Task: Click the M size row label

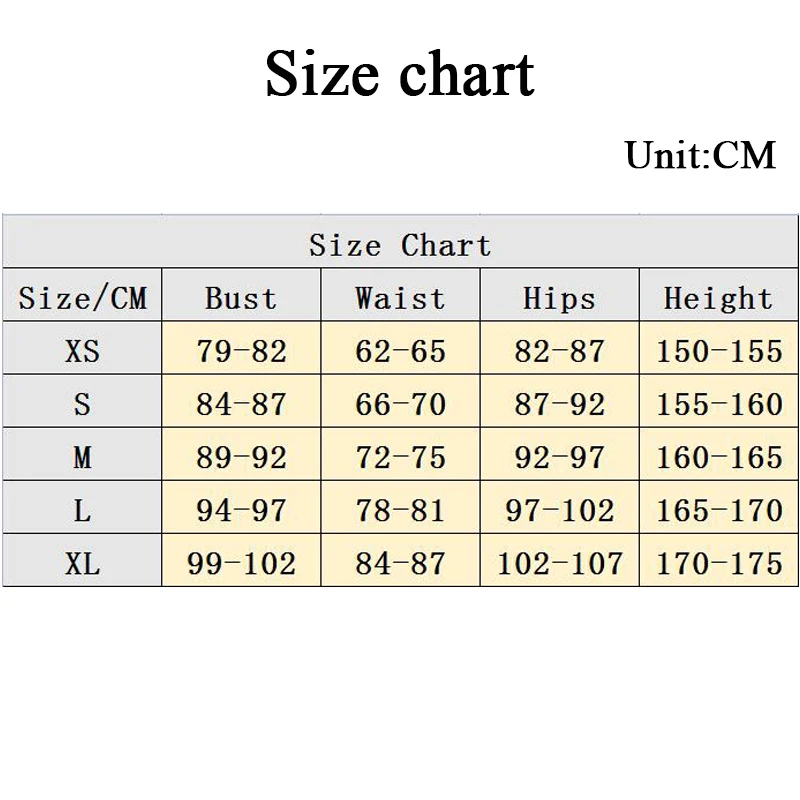Action: 82,457
